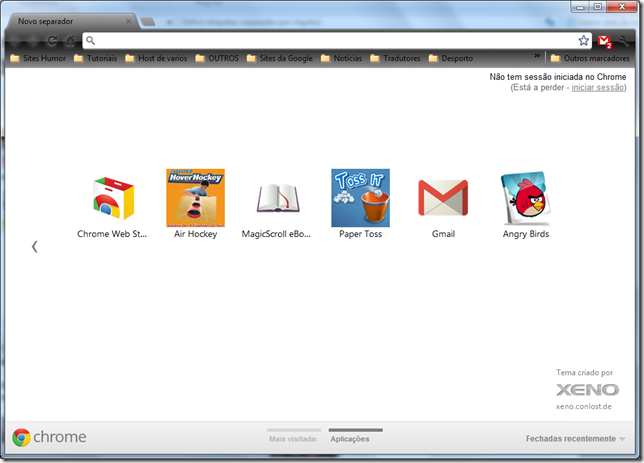Show hidden bookmarks via double chevron
Screen dimensions: 644x463
537,55
